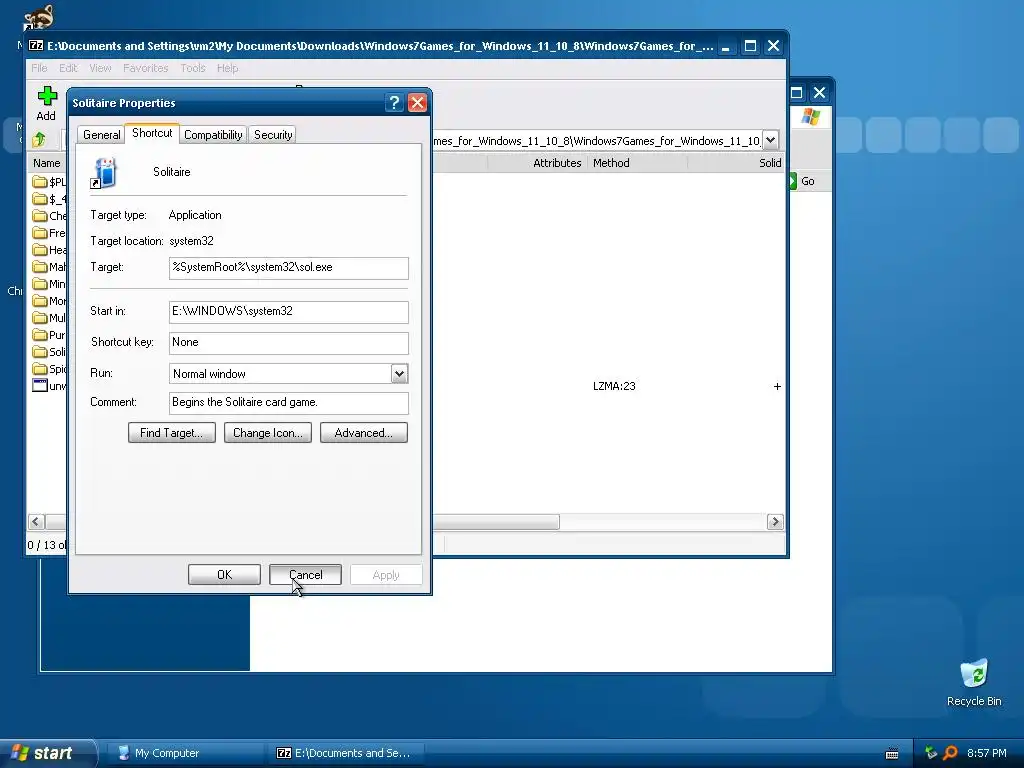1024x768 pixels.
Task: Click Cancel in Solitaire Properties
Action: click(x=306, y=575)
